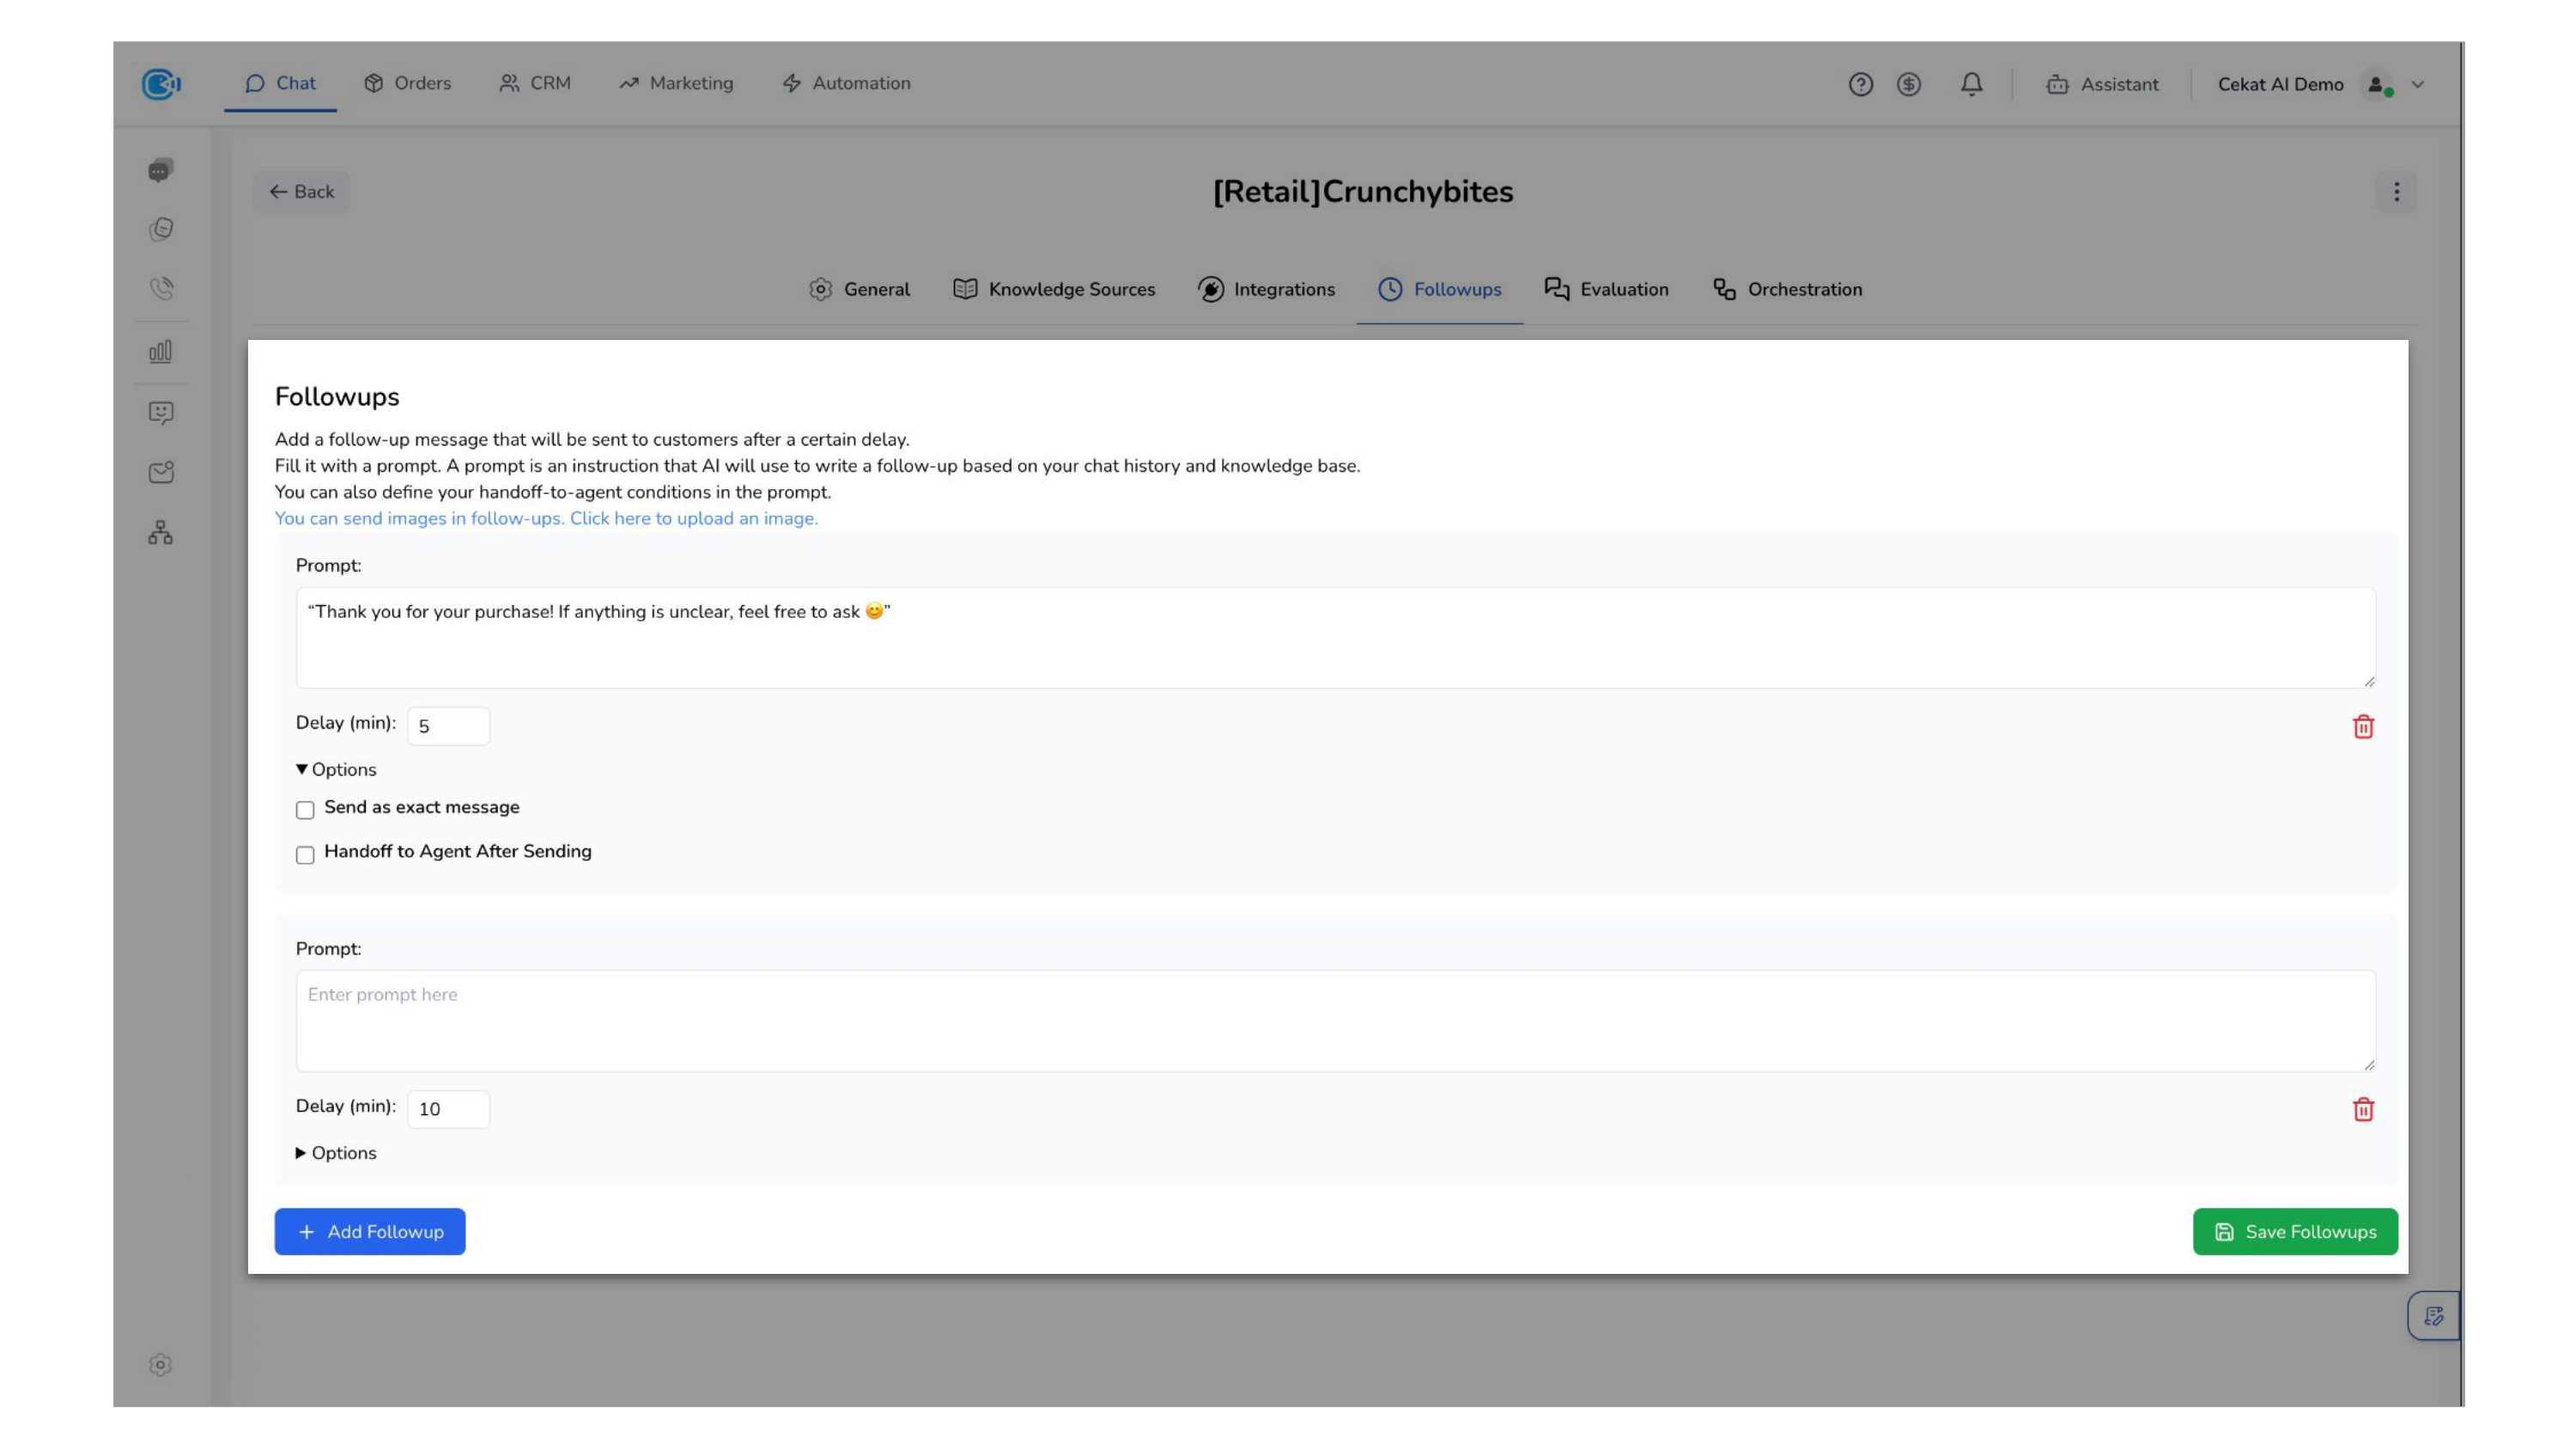Open the CRM menu
This screenshot has width=2576, height=1449.
[x=535, y=83]
